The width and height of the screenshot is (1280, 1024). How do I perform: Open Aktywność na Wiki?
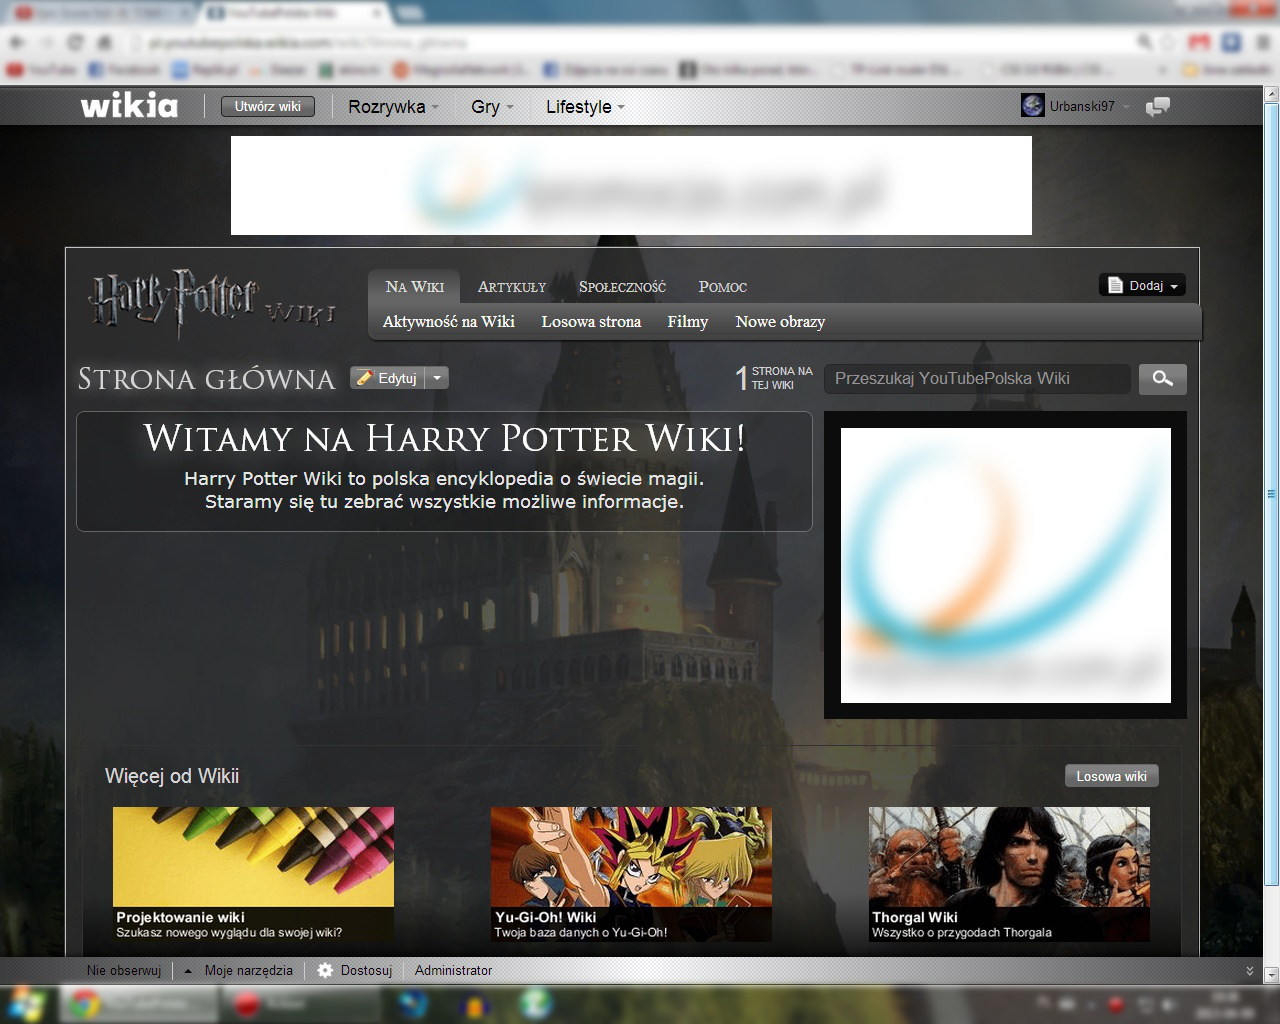[448, 321]
